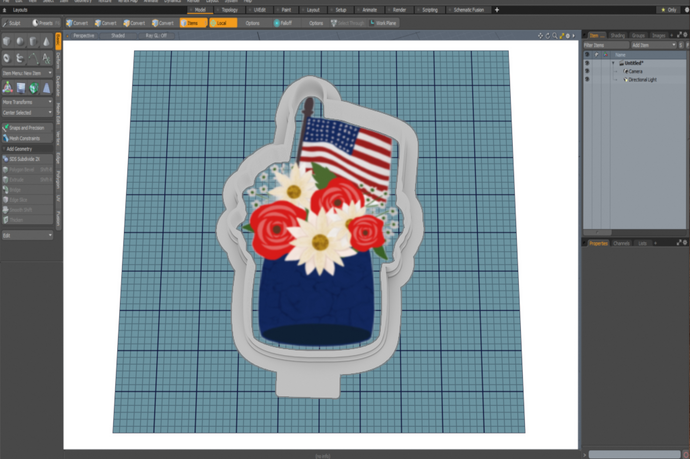The image size is (690, 459).
Task: Select the Cone primitive tool
Action: tap(46, 42)
